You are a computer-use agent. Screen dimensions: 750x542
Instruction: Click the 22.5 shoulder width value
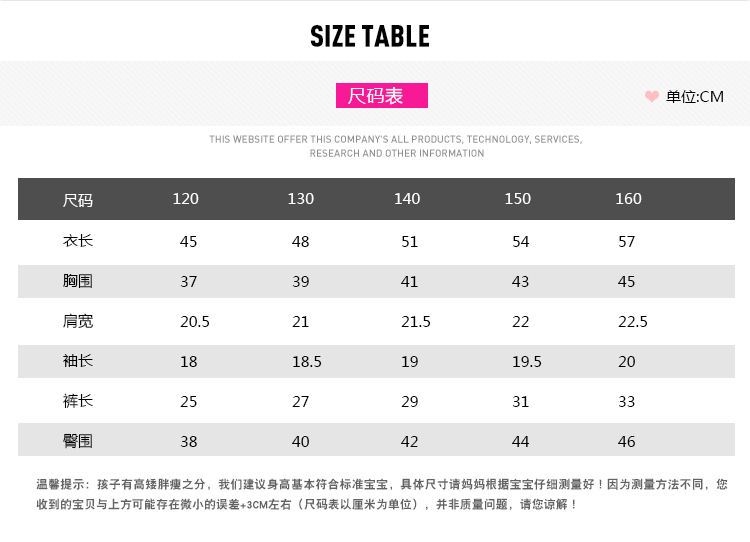tap(633, 321)
